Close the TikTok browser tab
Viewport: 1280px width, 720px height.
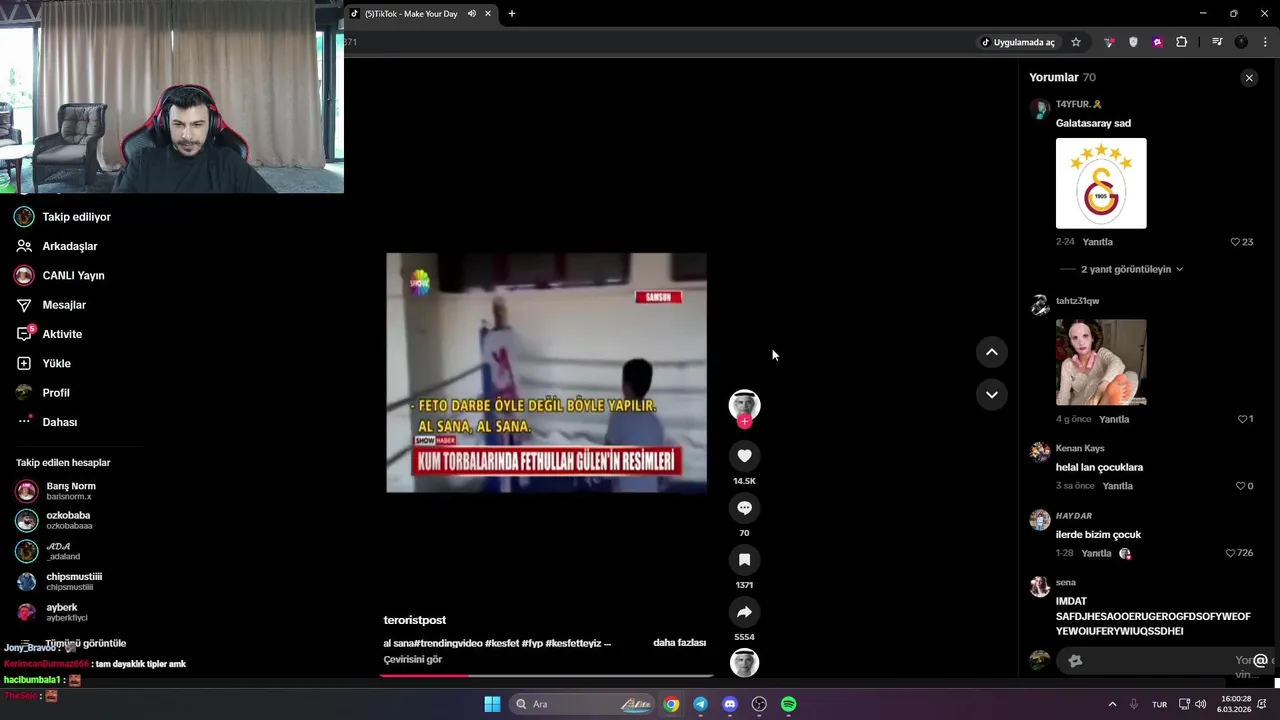coord(488,14)
